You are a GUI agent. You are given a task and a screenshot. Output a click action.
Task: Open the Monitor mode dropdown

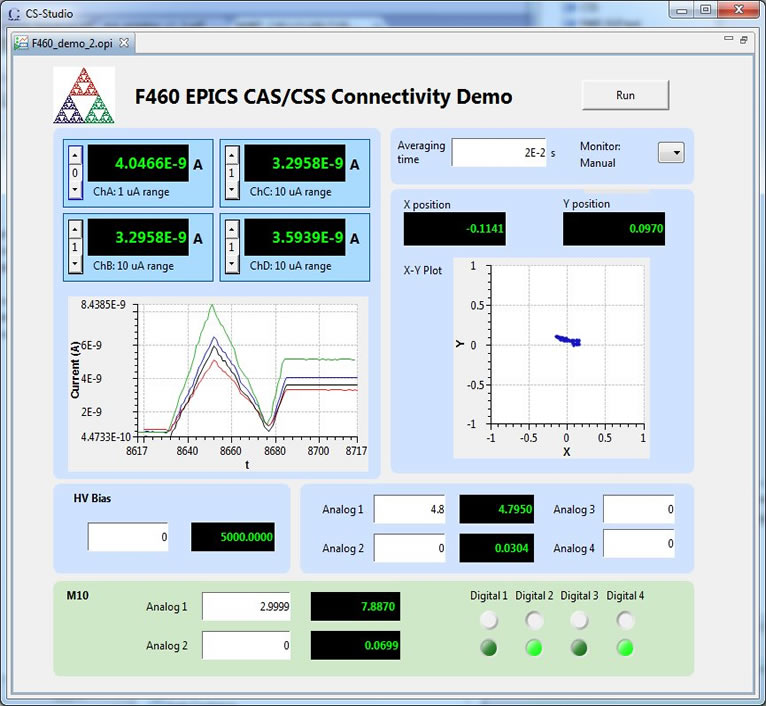tap(671, 153)
